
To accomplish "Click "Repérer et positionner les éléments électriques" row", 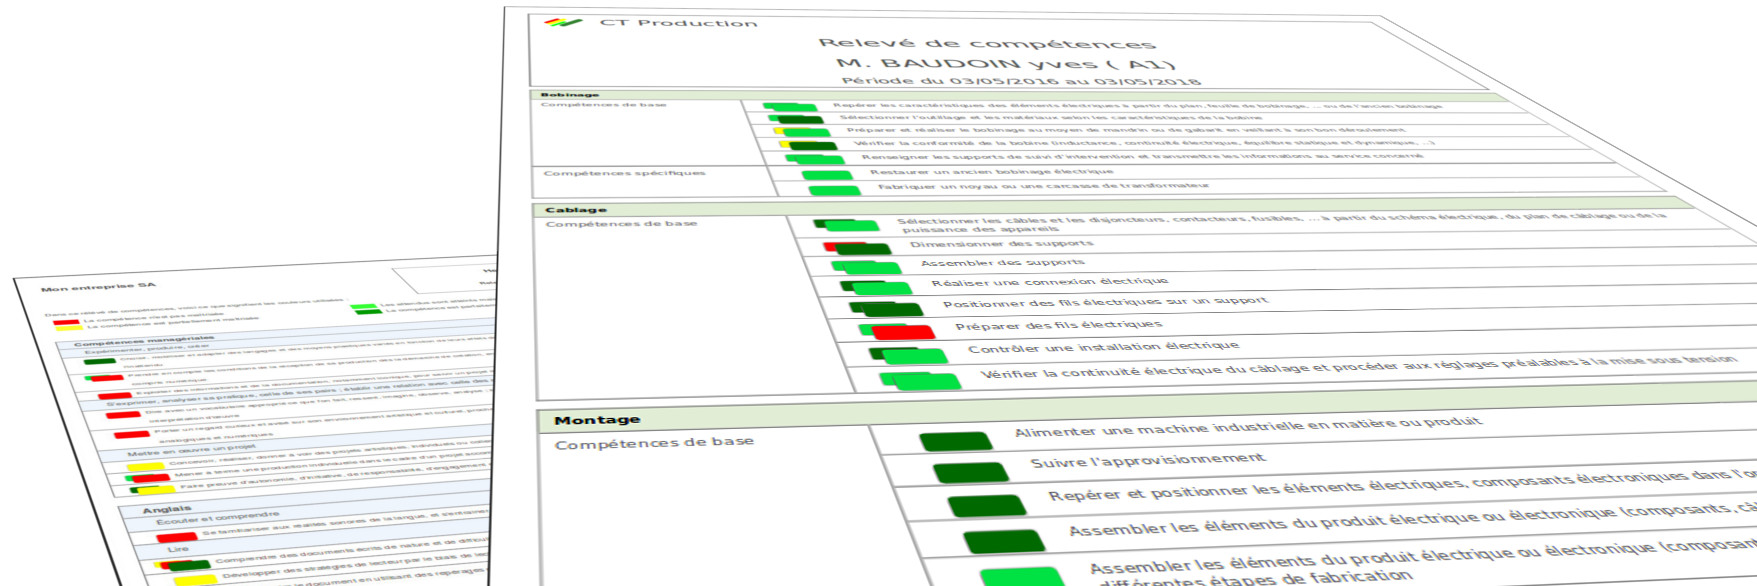I will coord(1400,485).
